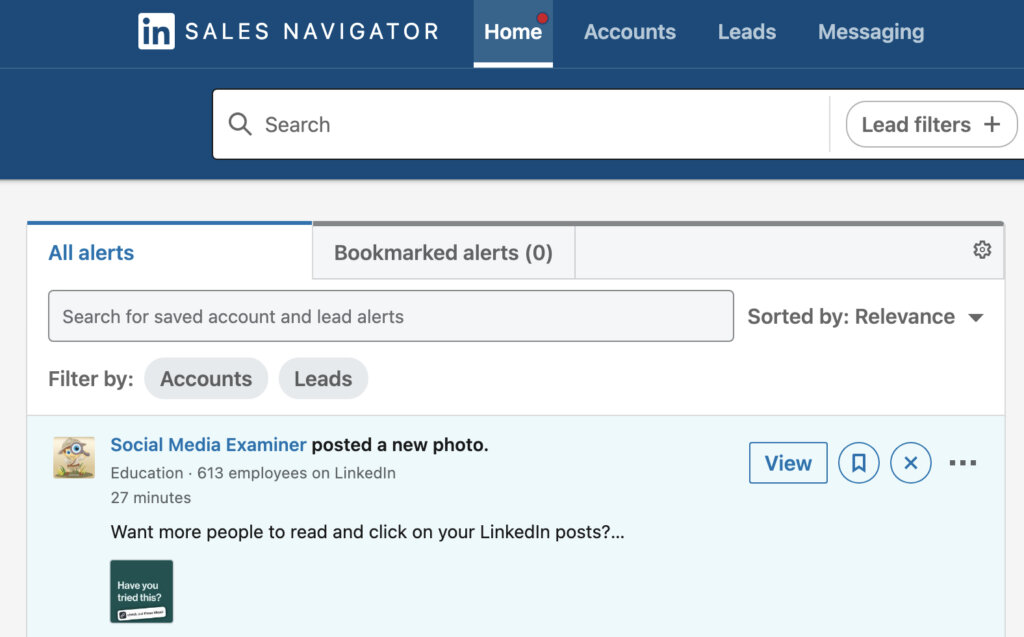Bookmark the Social Media Examiner alert

[x=858, y=462]
